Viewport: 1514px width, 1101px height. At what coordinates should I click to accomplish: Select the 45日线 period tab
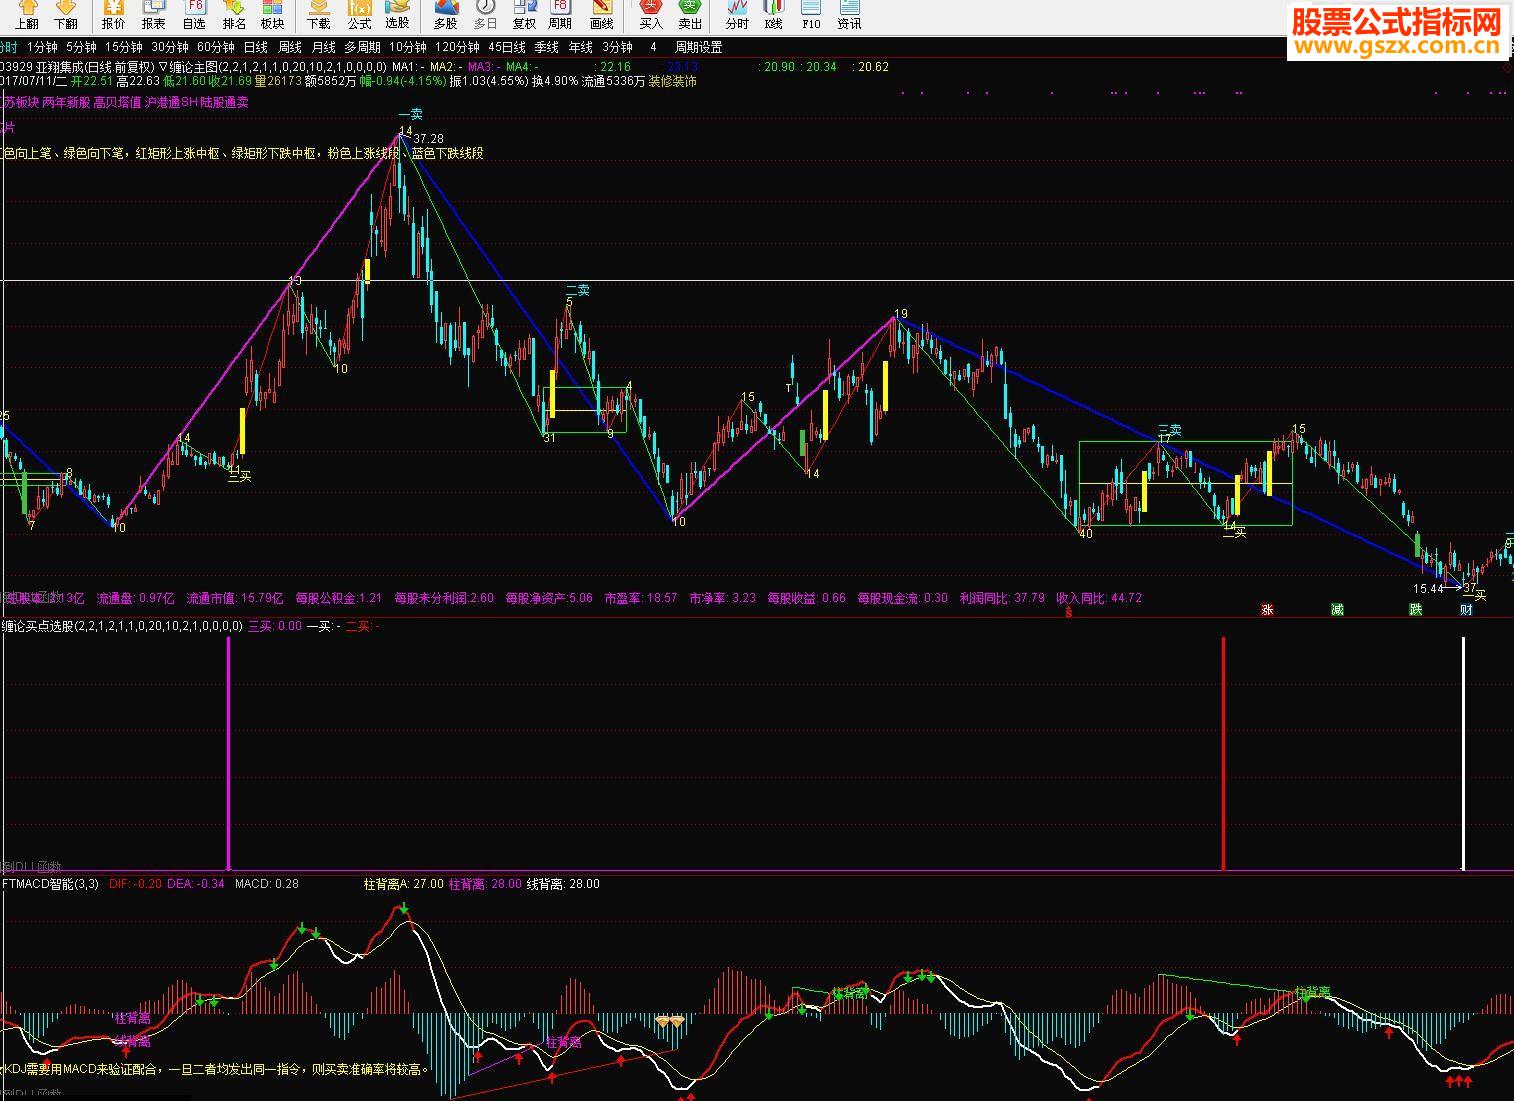[x=507, y=47]
